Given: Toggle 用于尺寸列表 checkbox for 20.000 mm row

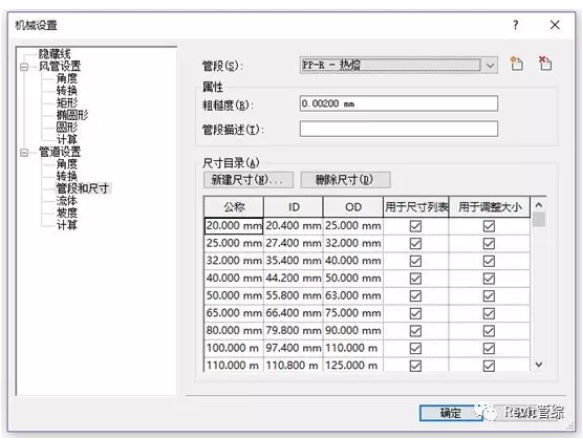Looking at the screenshot, I should [415, 226].
